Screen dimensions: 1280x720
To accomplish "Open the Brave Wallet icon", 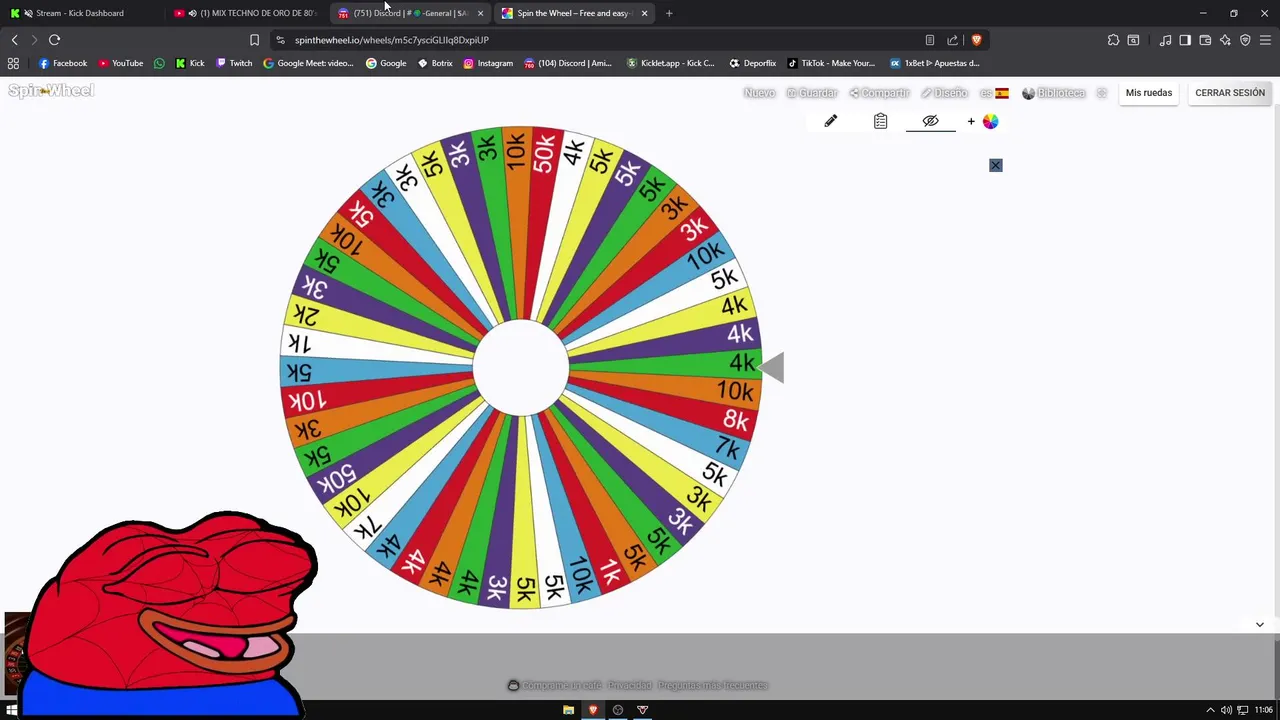I will click(x=1205, y=40).
